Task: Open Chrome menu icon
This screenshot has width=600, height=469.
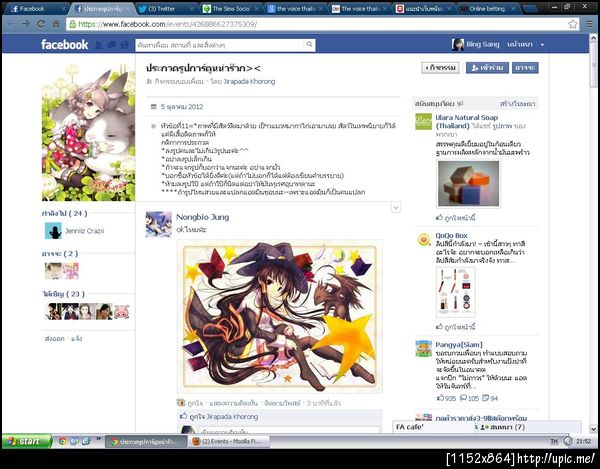Action: coord(590,24)
